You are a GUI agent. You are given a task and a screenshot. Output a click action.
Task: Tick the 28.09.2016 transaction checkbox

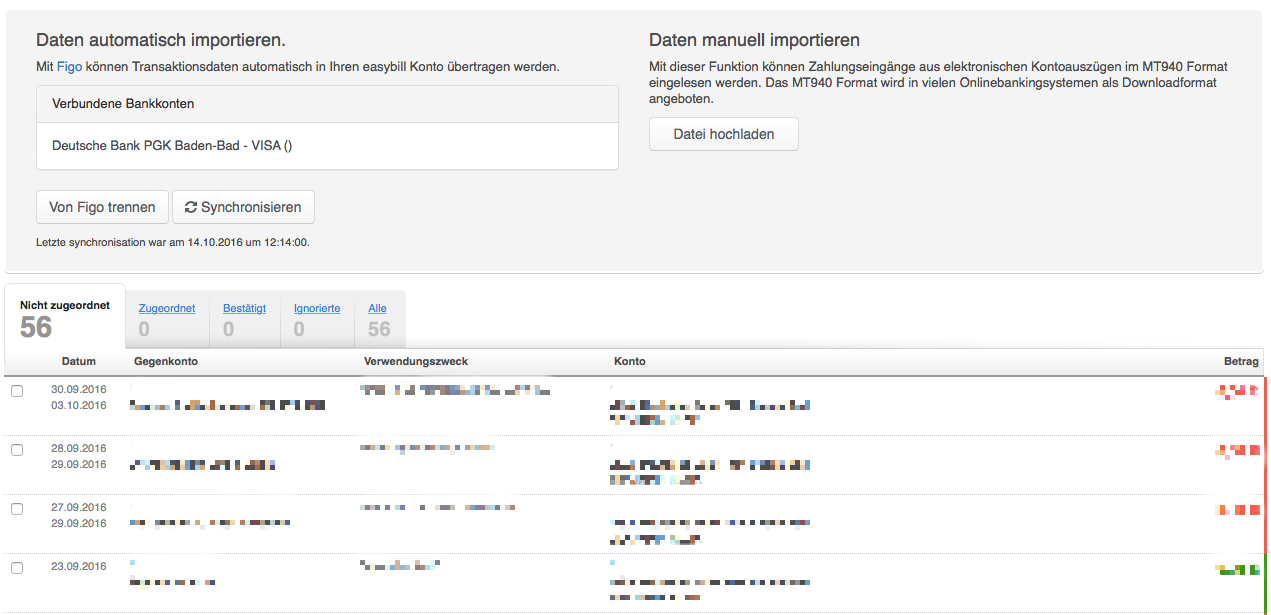[x=17, y=450]
